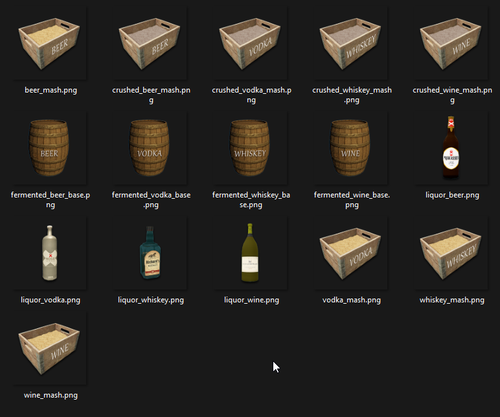
Task: Select the crushed_whiskey_mash.png crate thumbnail
Action: point(350,44)
